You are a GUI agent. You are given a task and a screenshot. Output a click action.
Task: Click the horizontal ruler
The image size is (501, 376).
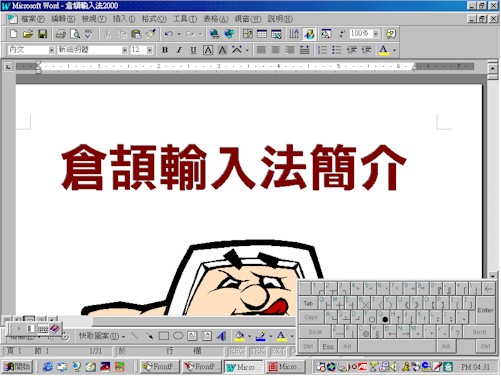(245, 66)
